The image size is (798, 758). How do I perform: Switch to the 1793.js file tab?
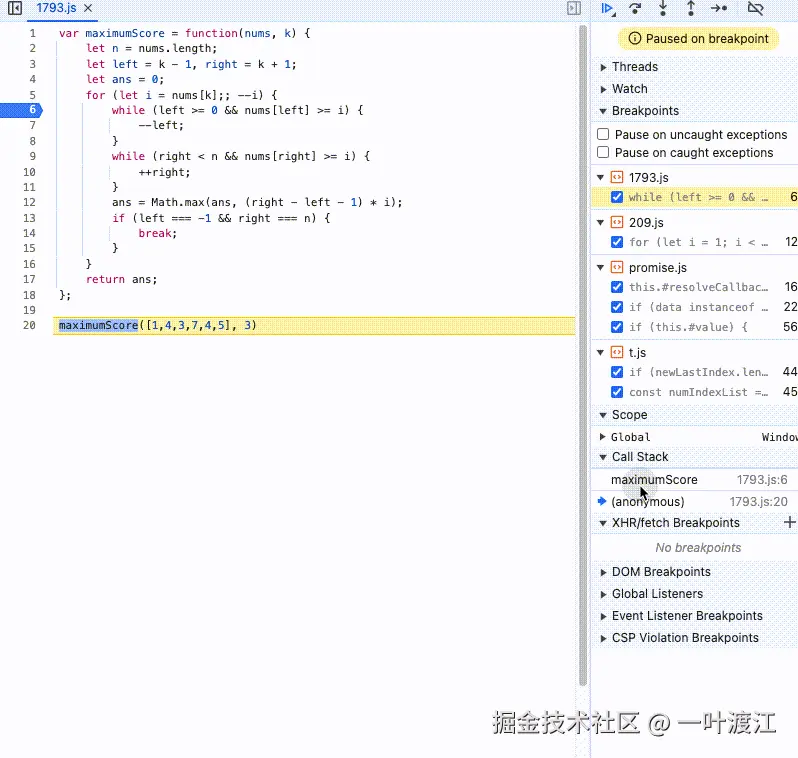[56, 8]
